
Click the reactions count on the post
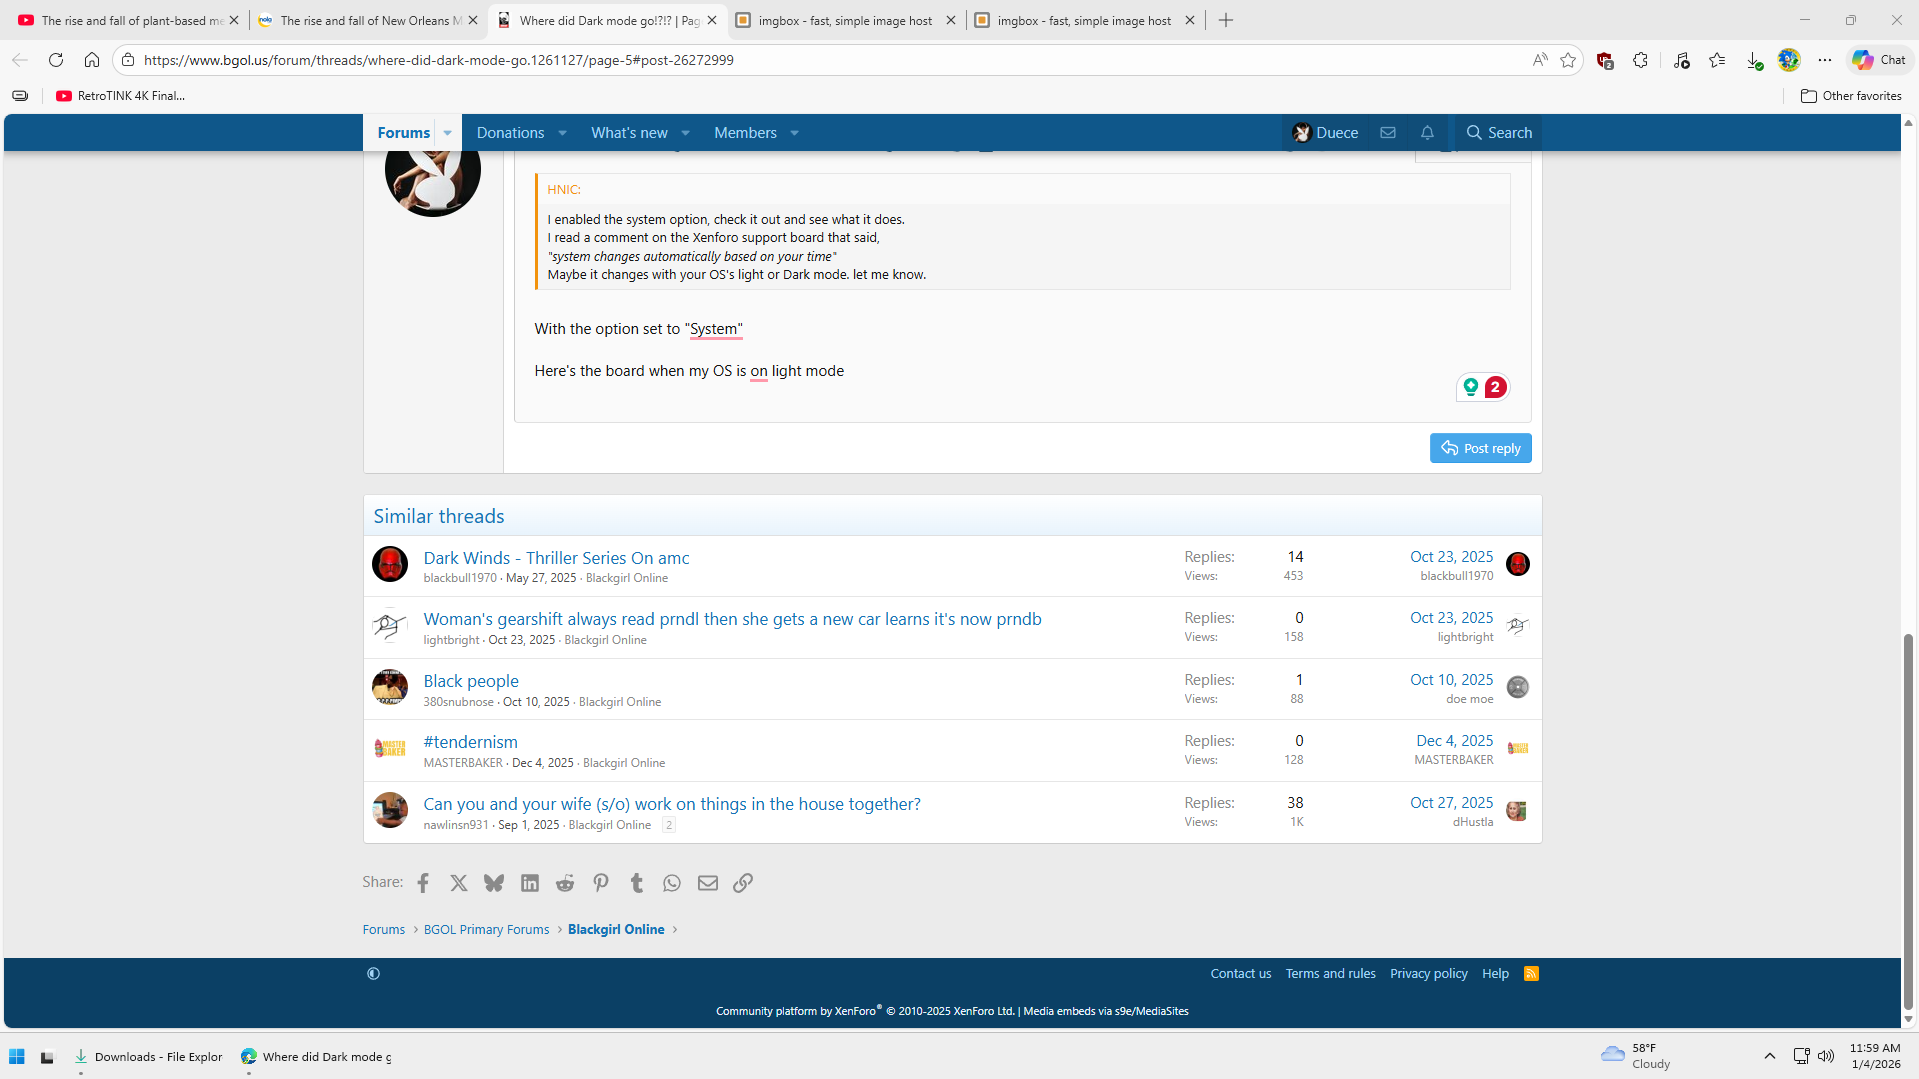coord(1483,387)
